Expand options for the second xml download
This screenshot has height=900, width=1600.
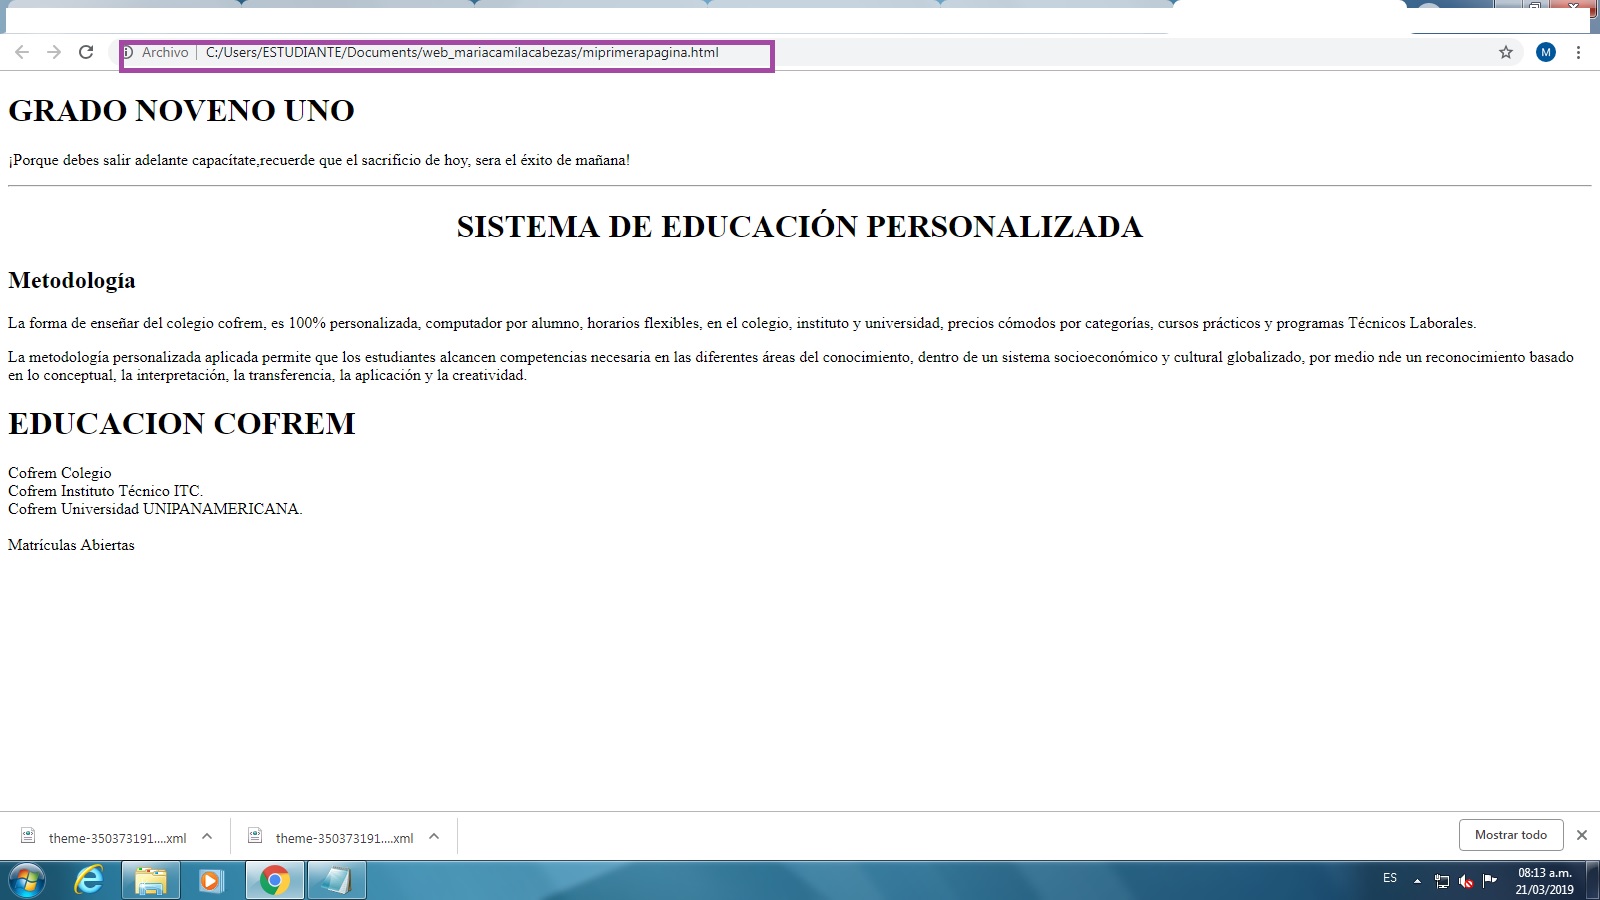pos(434,837)
